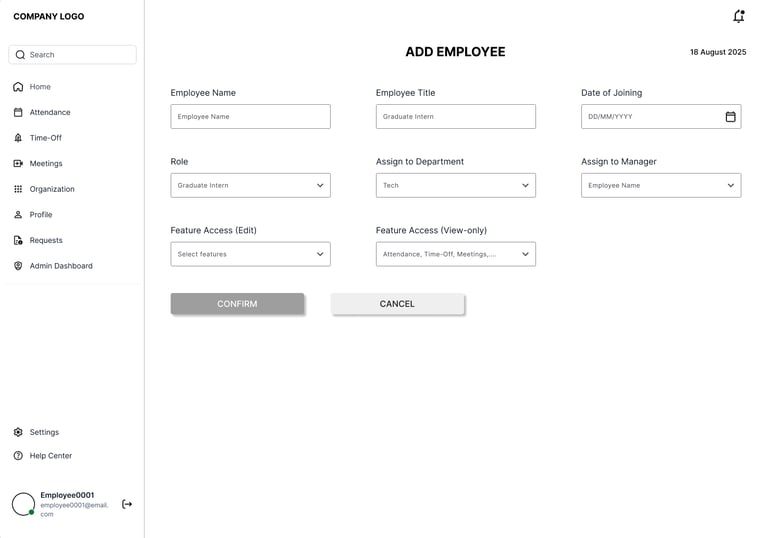Click the Admin Dashboard shield icon
This screenshot has width=768, height=538.
[x=18, y=266]
